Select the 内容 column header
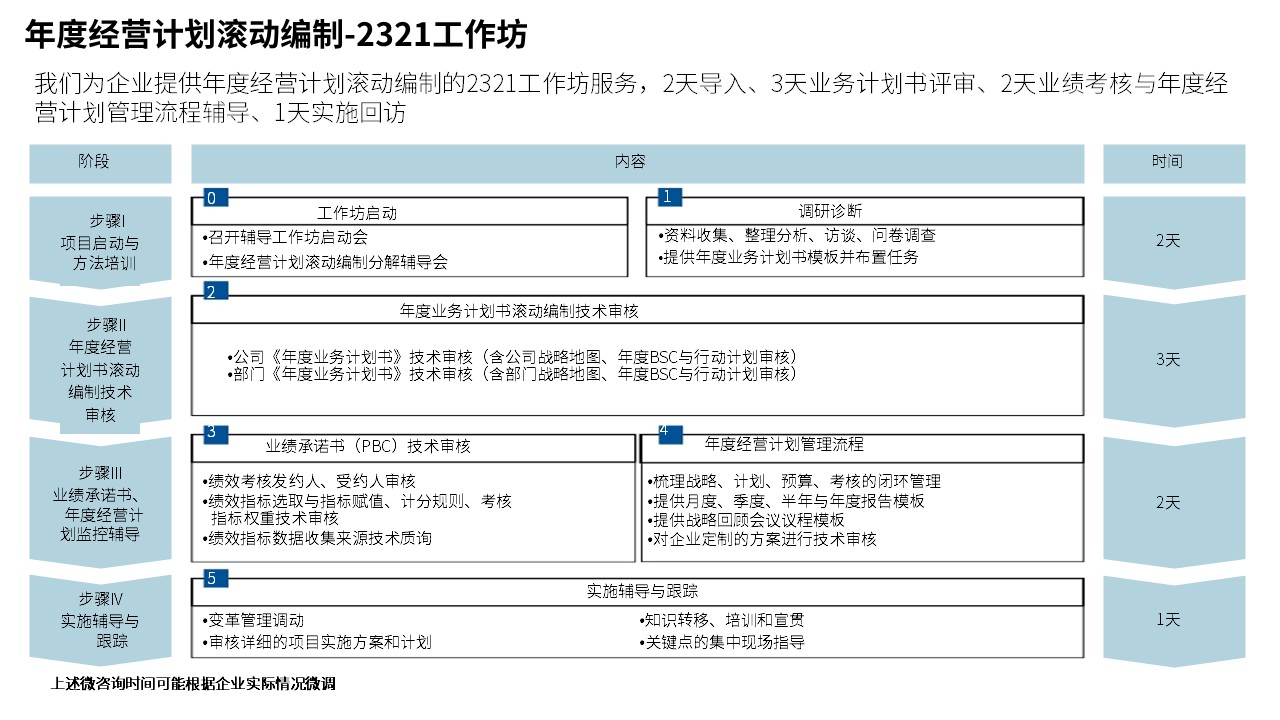1280x720 pixels. tap(637, 163)
